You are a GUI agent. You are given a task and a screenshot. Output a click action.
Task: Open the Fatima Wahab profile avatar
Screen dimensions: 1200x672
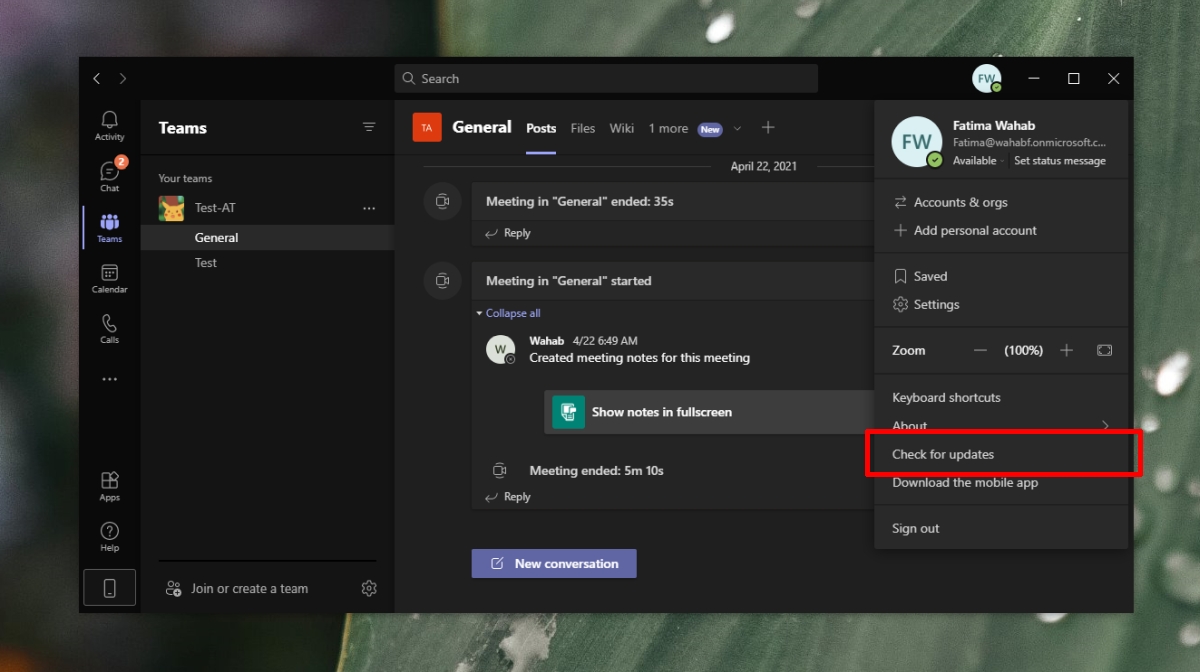click(916, 141)
